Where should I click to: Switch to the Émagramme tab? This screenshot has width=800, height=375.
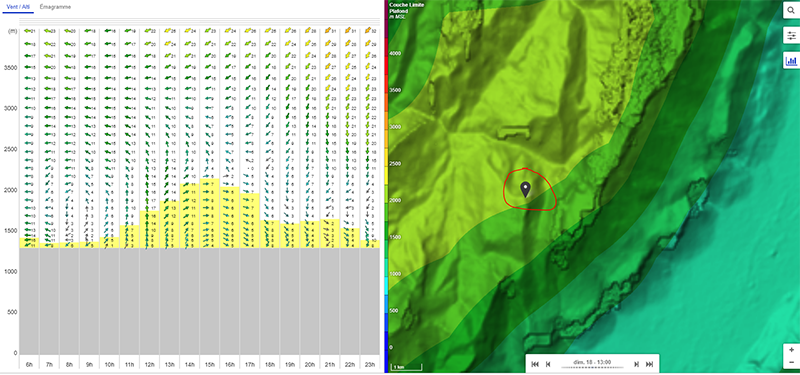(x=56, y=7)
